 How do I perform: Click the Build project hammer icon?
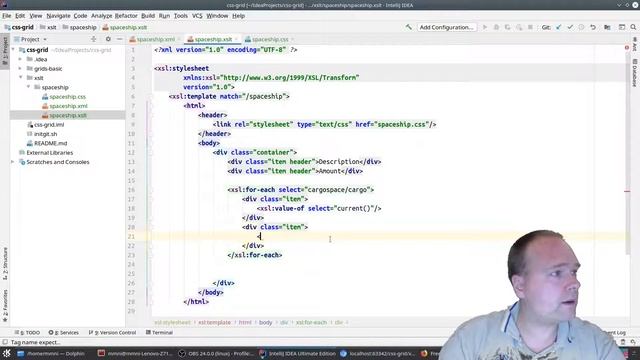408,27
